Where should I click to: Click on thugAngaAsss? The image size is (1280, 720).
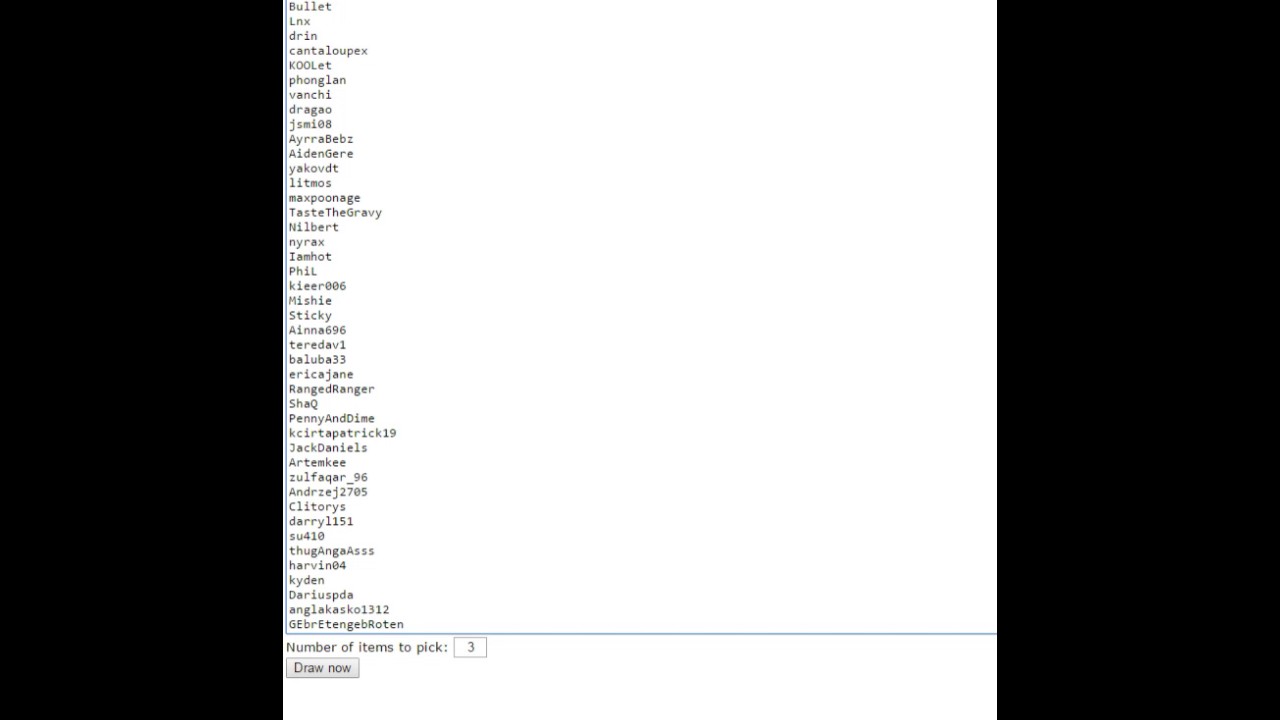pyautogui.click(x=332, y=550)
